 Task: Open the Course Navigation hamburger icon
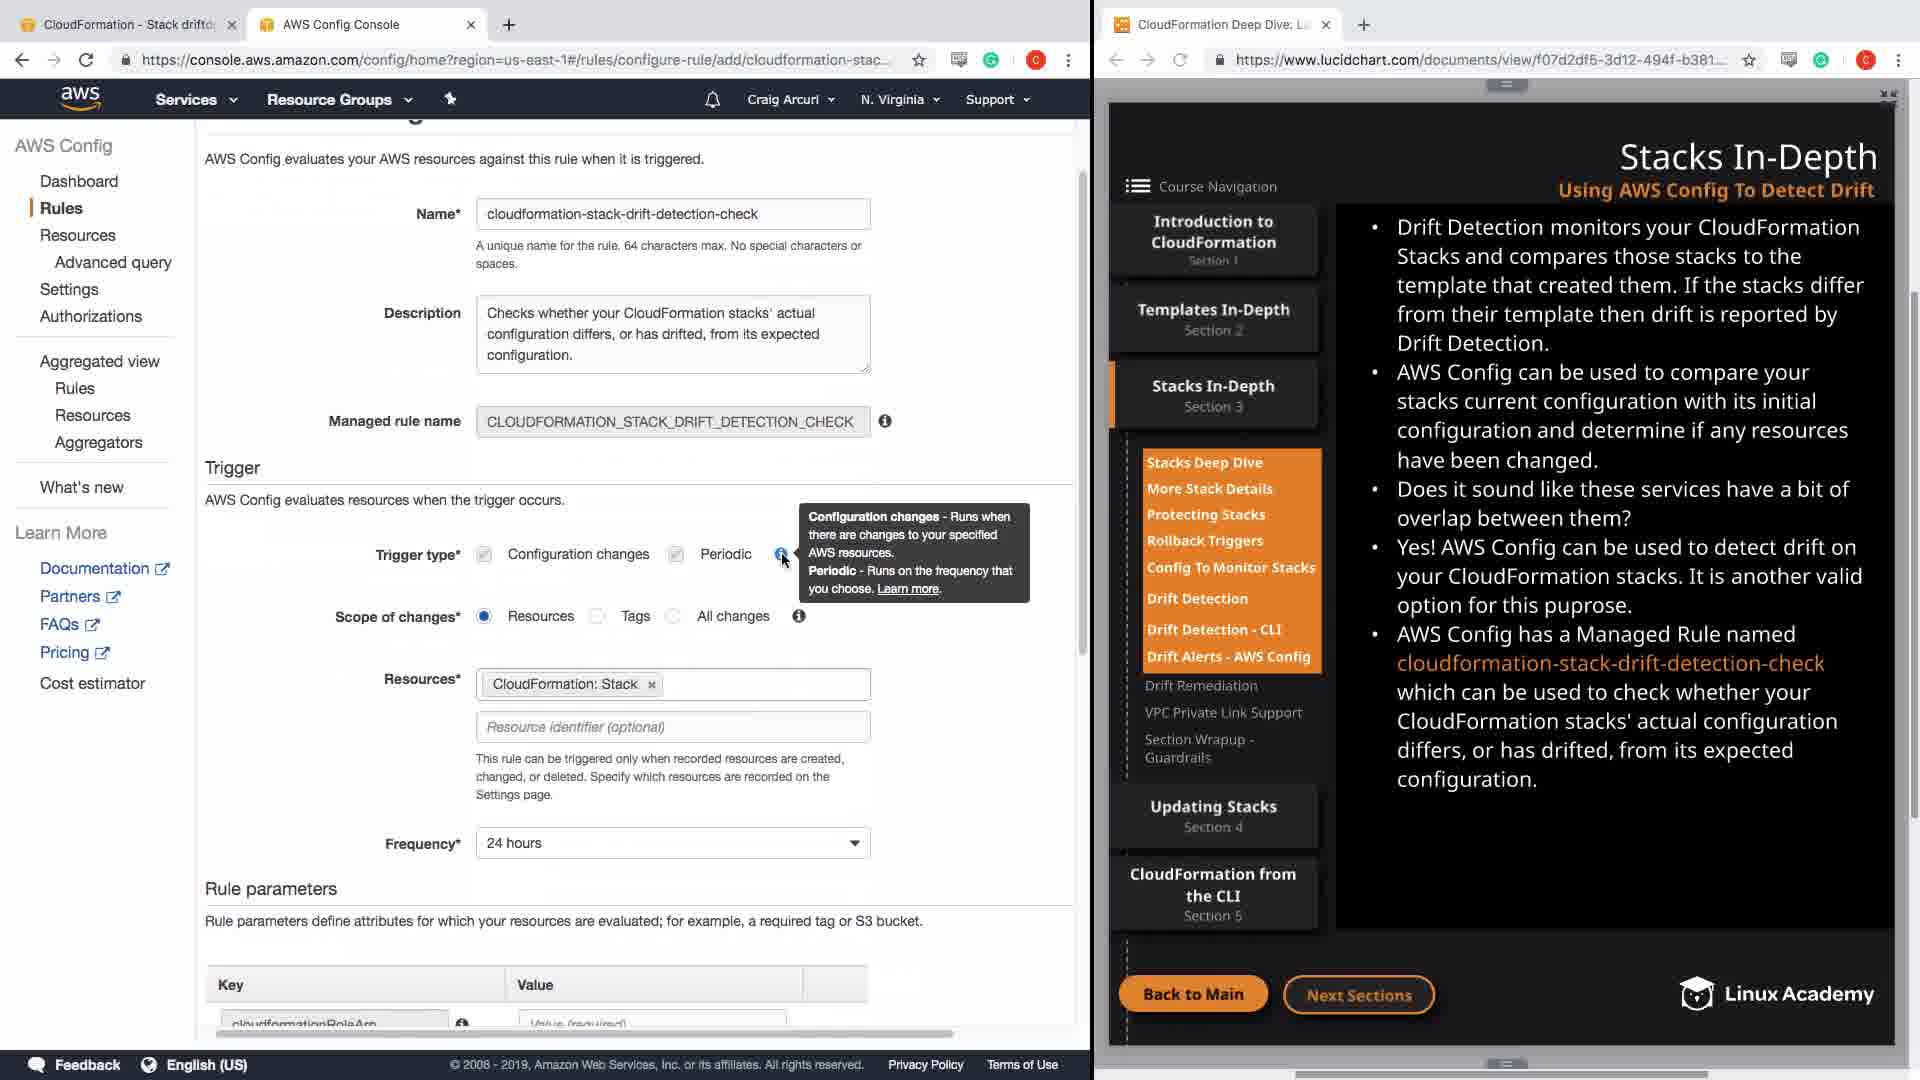(x=1137, y=186)
